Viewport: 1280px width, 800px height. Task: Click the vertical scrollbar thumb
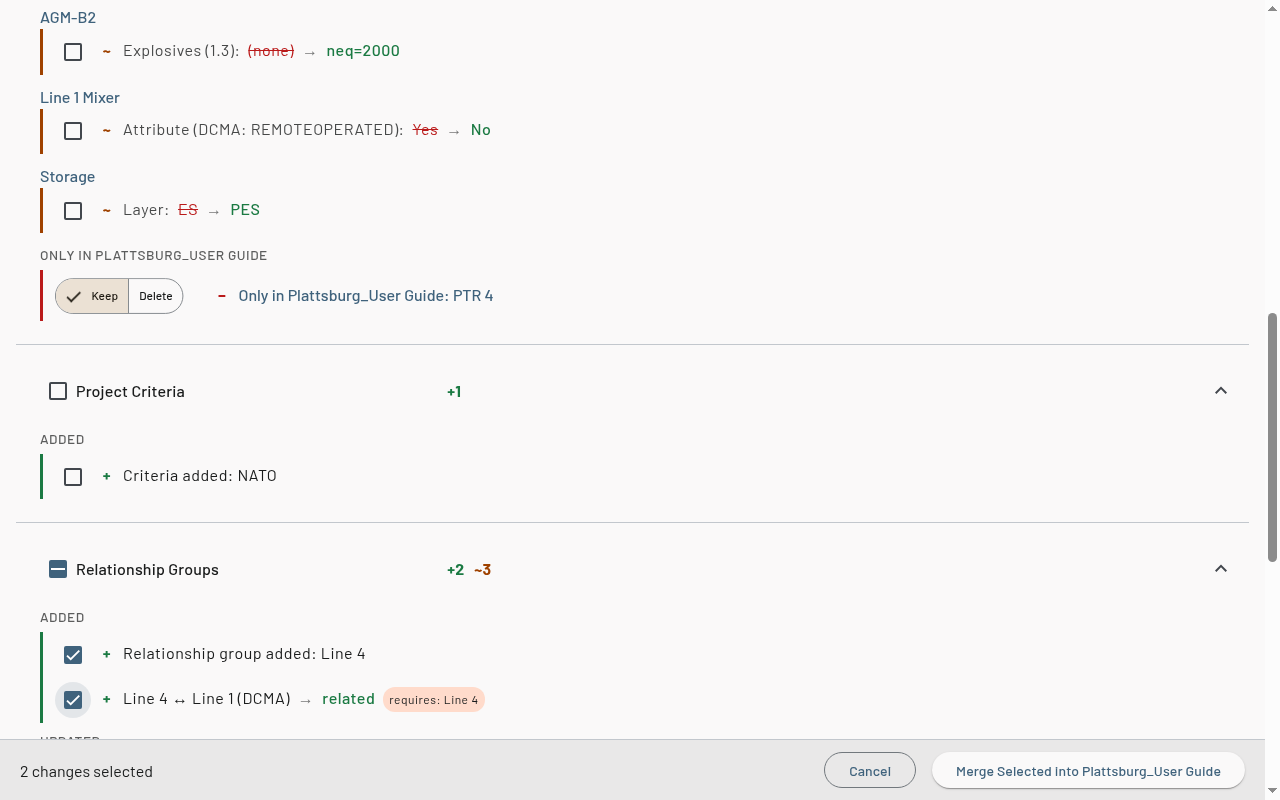1272,437
